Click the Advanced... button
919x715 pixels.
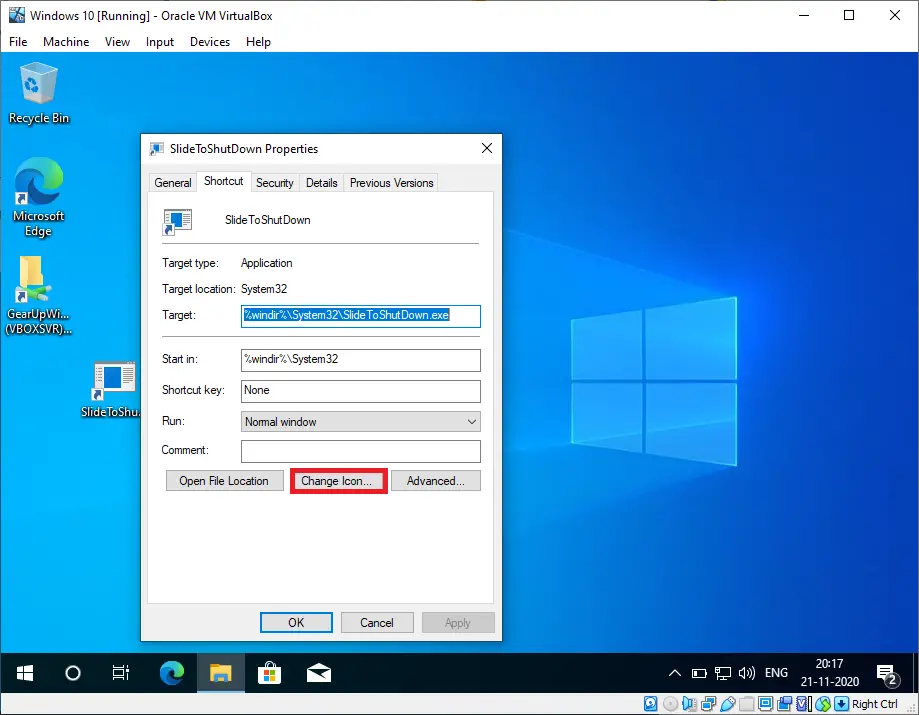(x=435, y=481)
